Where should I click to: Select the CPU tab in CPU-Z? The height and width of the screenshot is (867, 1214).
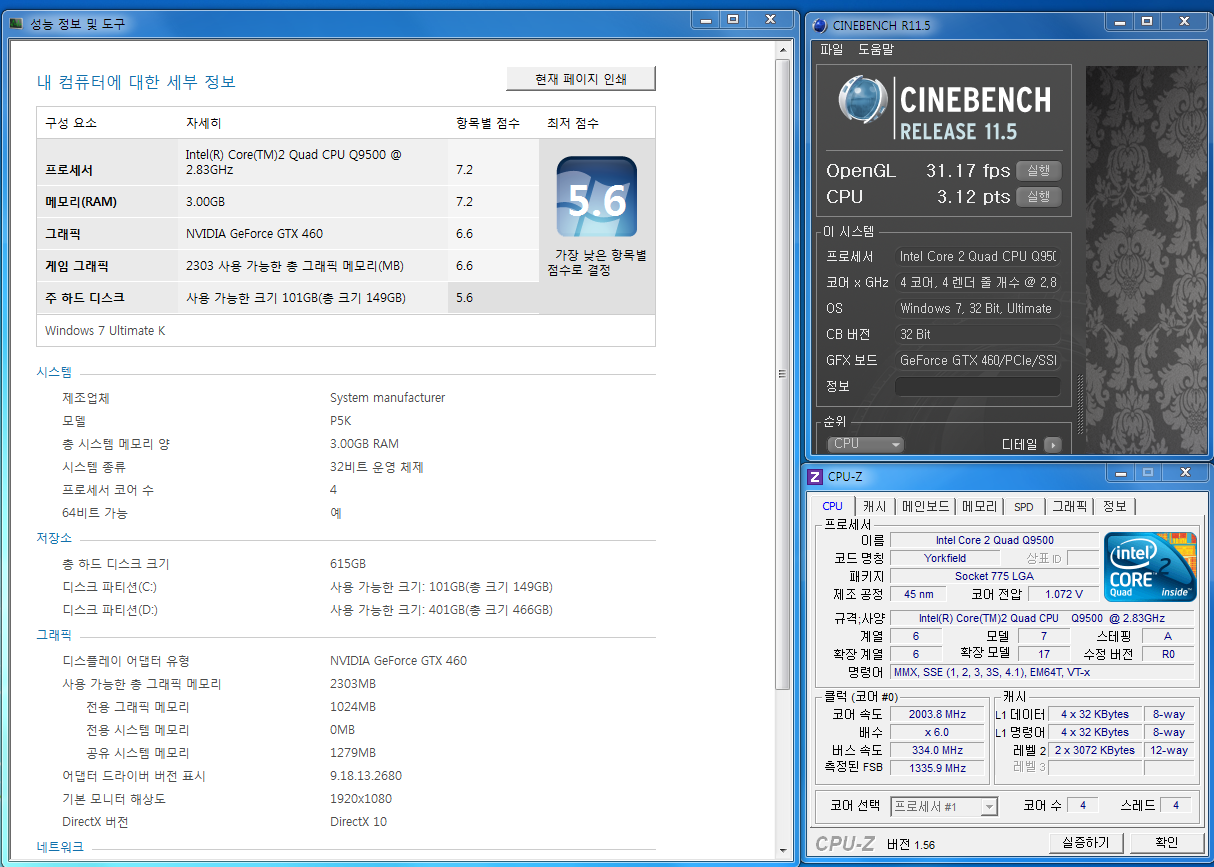[x=832, y=506]
